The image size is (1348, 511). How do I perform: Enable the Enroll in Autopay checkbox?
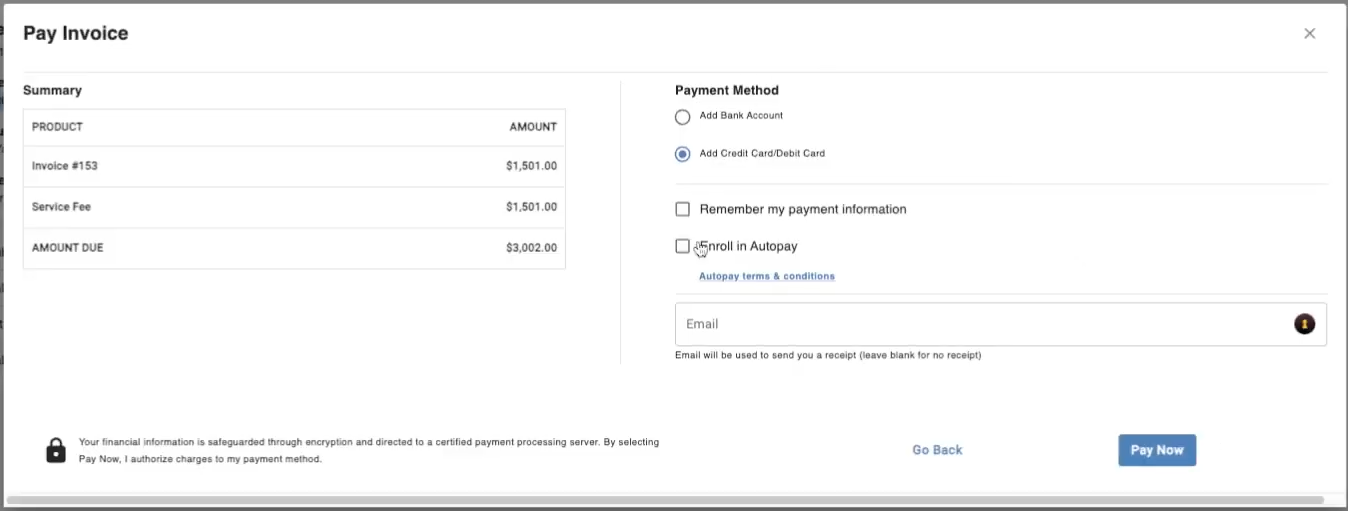click(683, 246)
